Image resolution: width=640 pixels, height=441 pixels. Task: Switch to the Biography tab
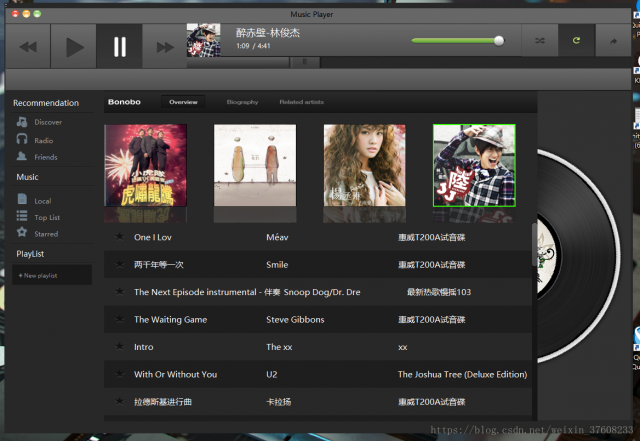(242, 102)
